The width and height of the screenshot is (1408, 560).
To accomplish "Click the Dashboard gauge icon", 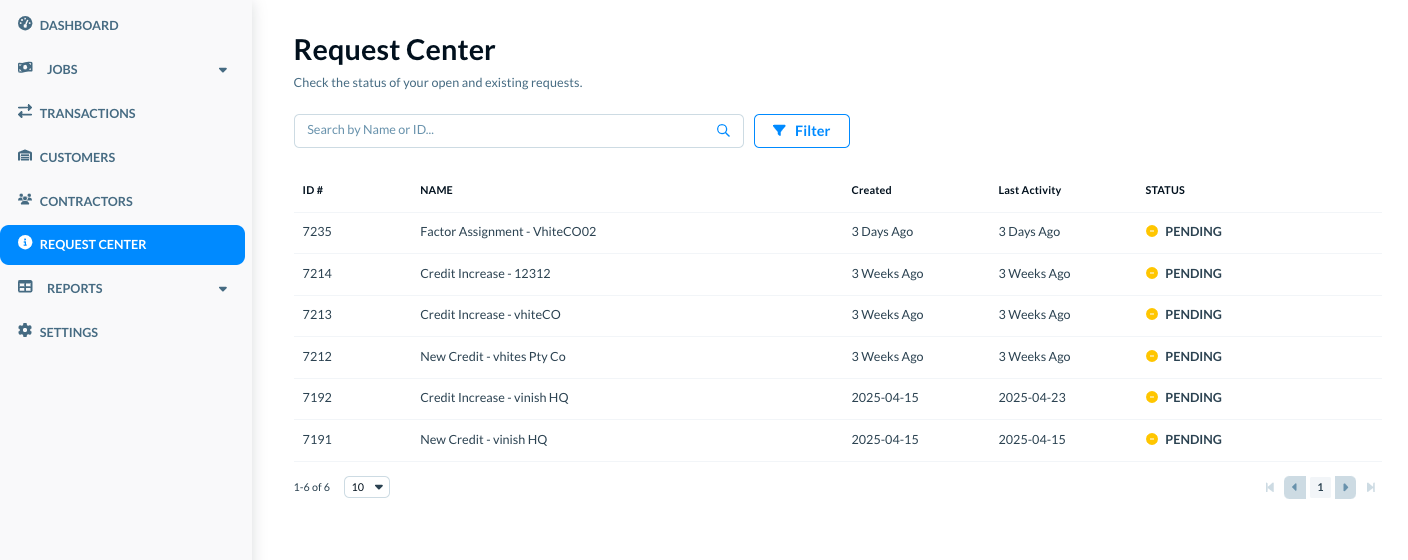I will click(25, 24).
